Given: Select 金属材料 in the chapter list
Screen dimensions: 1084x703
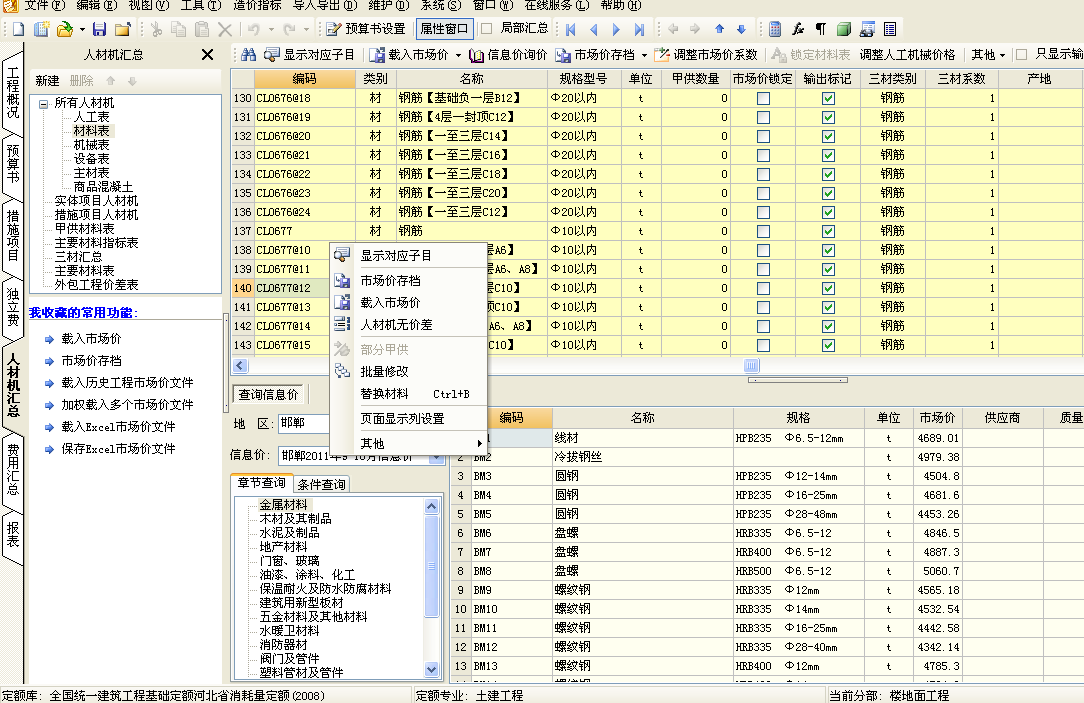Looking at the screenshot, I should click(x=283, y=505).
